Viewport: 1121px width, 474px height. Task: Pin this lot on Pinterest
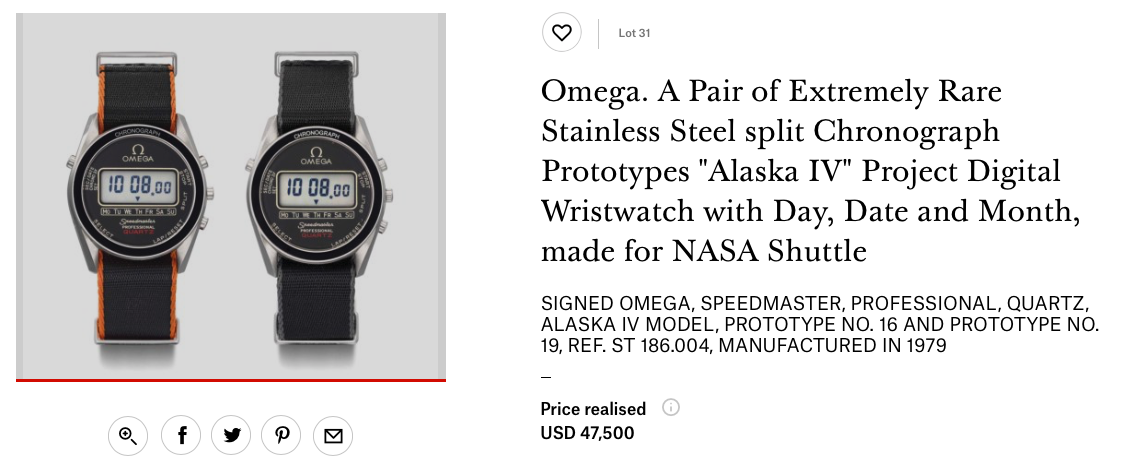click(282, 435)
